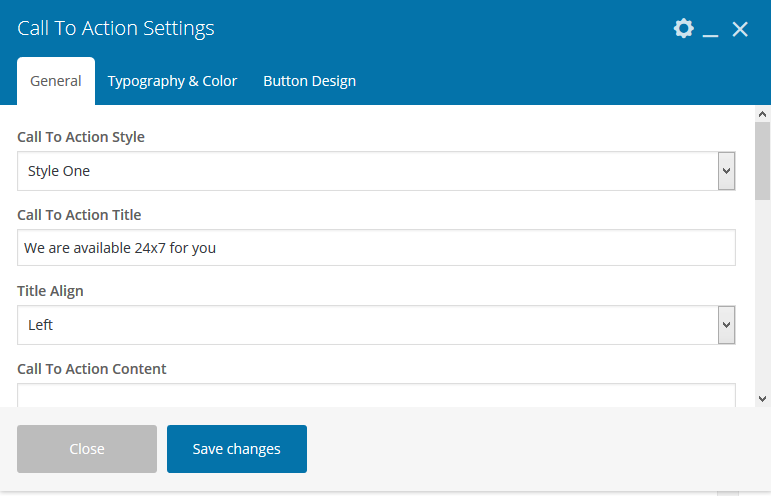The image size is (771, 496).
Task: Click the scrollbar up arrow
Action: click(763, 114)
